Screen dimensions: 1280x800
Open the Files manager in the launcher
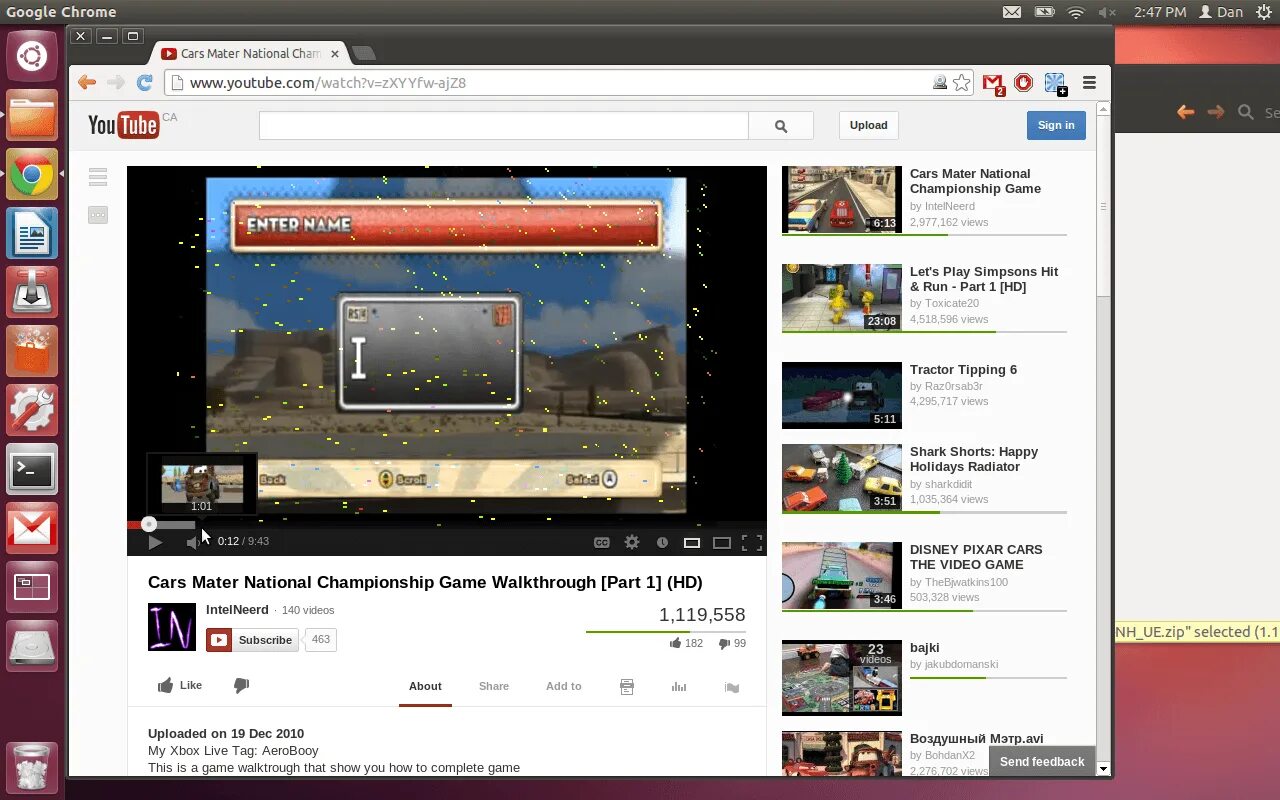pos(32,115)
